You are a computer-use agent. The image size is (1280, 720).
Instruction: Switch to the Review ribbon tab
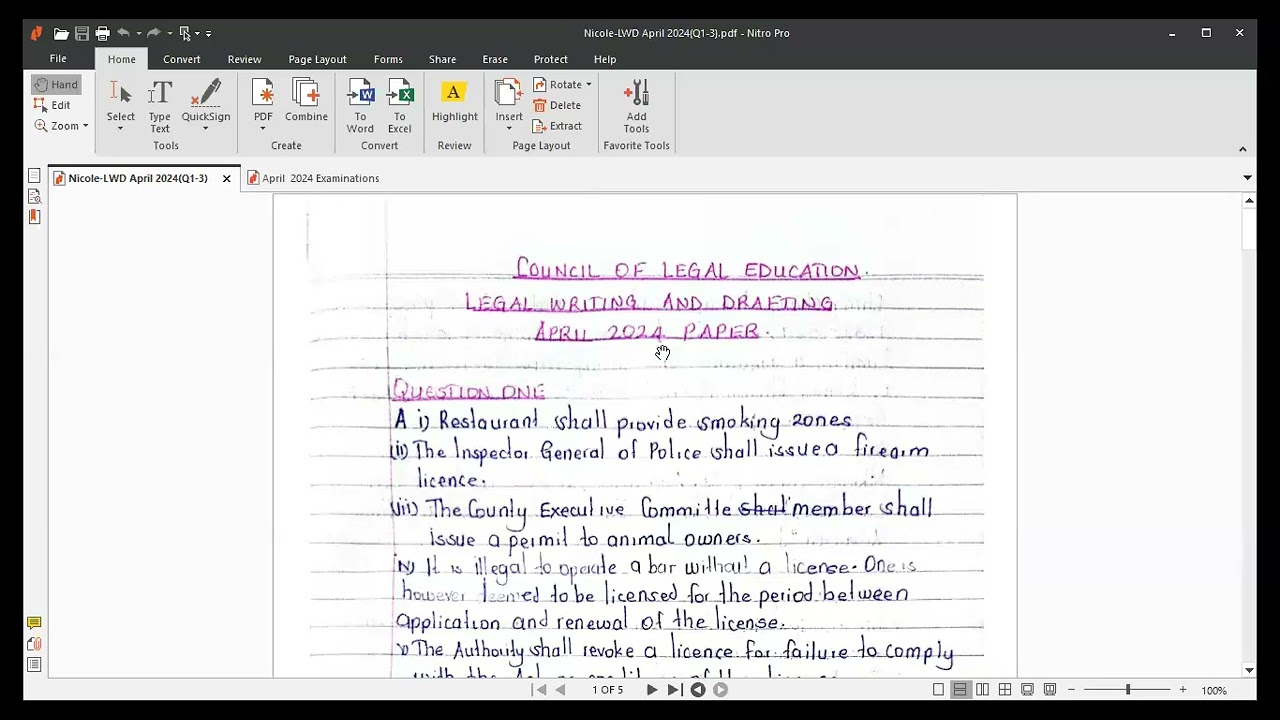click(244, 59)
